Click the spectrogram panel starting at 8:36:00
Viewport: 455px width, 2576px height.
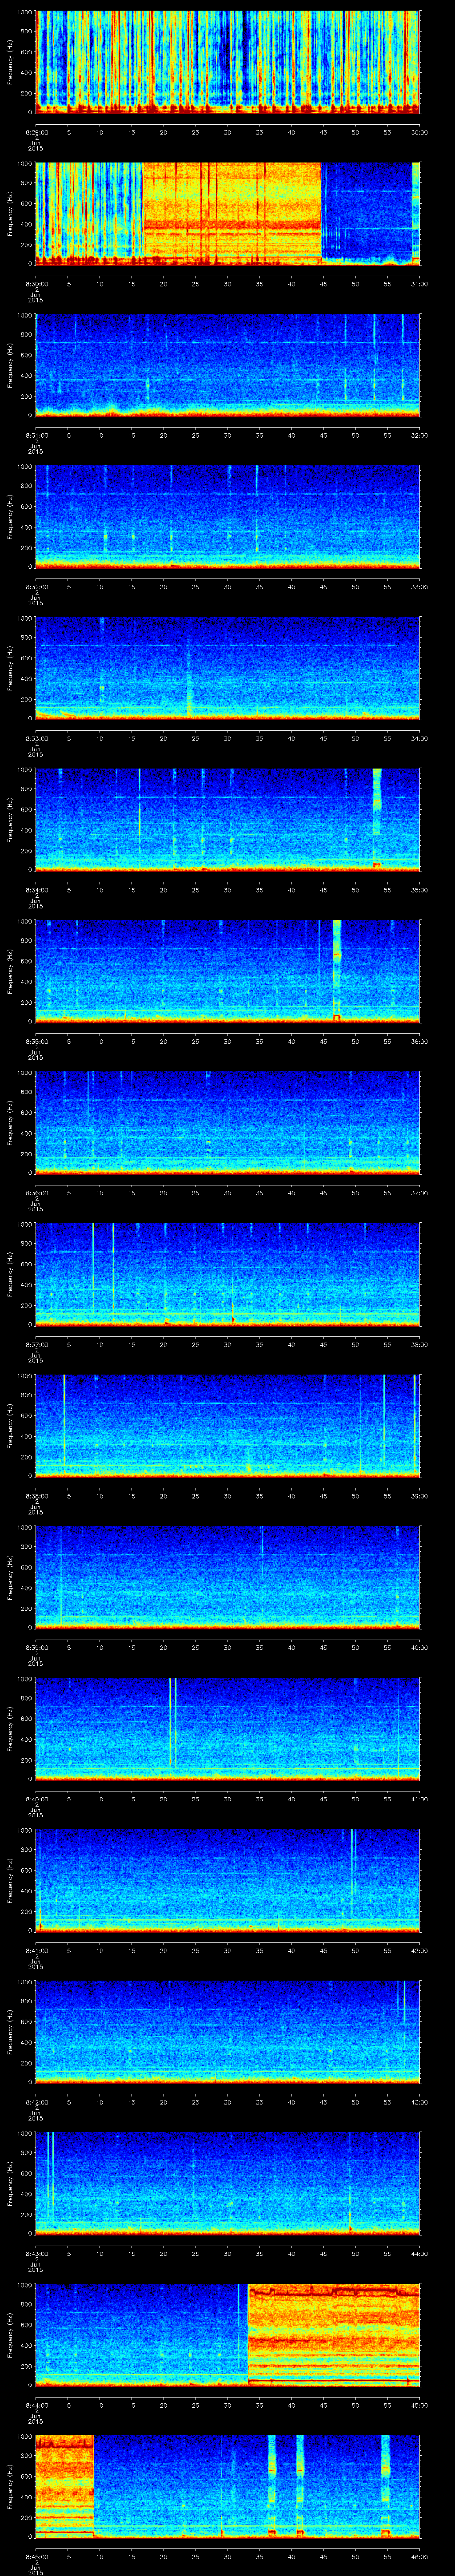228,1123
